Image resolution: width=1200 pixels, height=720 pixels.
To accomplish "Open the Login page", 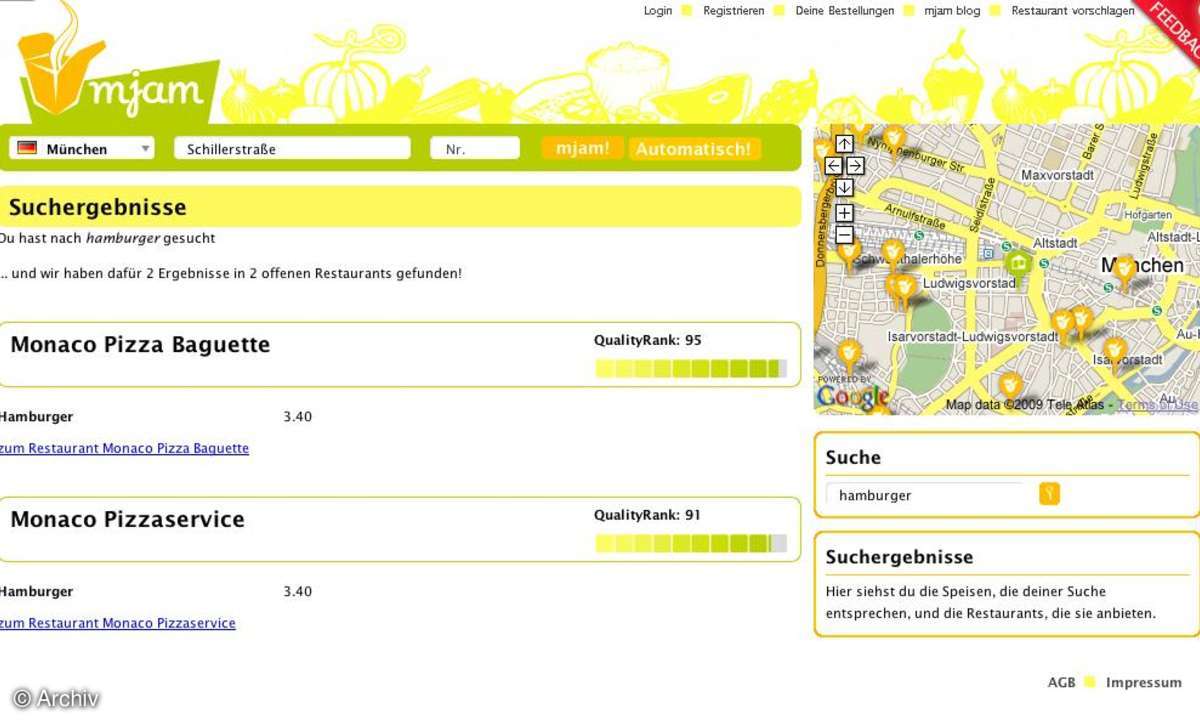I will click(x=658, y=11).
